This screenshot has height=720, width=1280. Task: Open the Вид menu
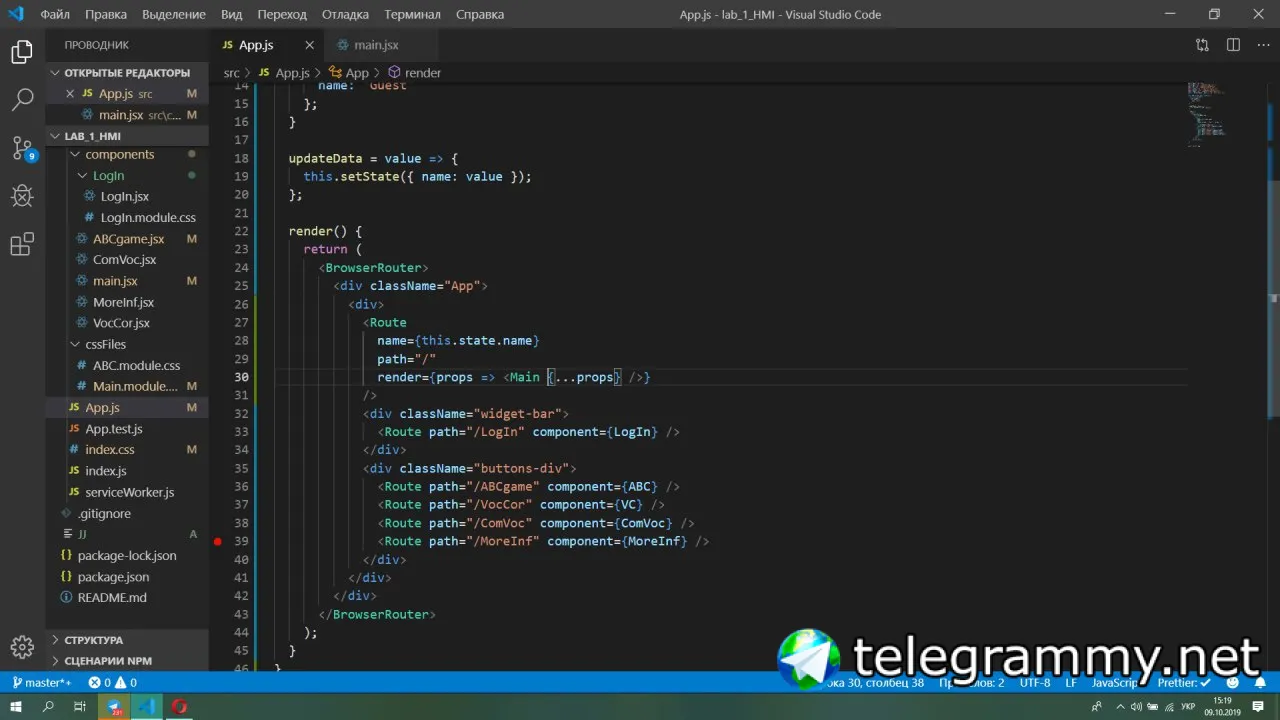click(x=232, y=15)
